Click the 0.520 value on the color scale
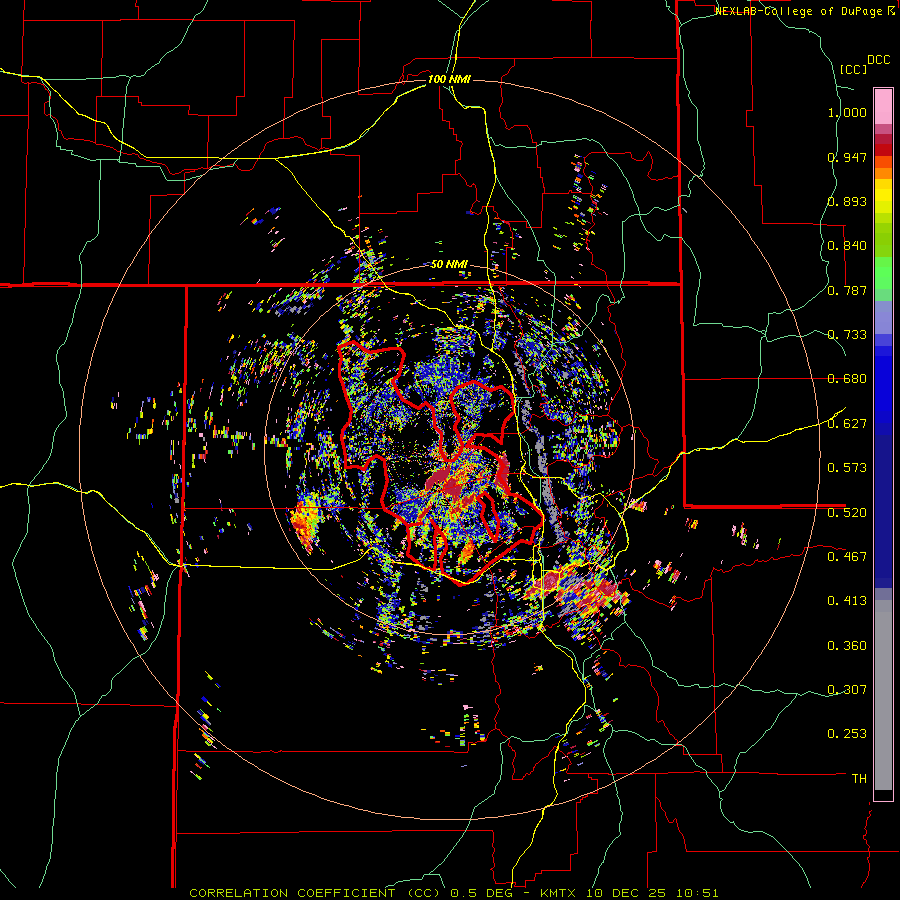 click(847, 513)
